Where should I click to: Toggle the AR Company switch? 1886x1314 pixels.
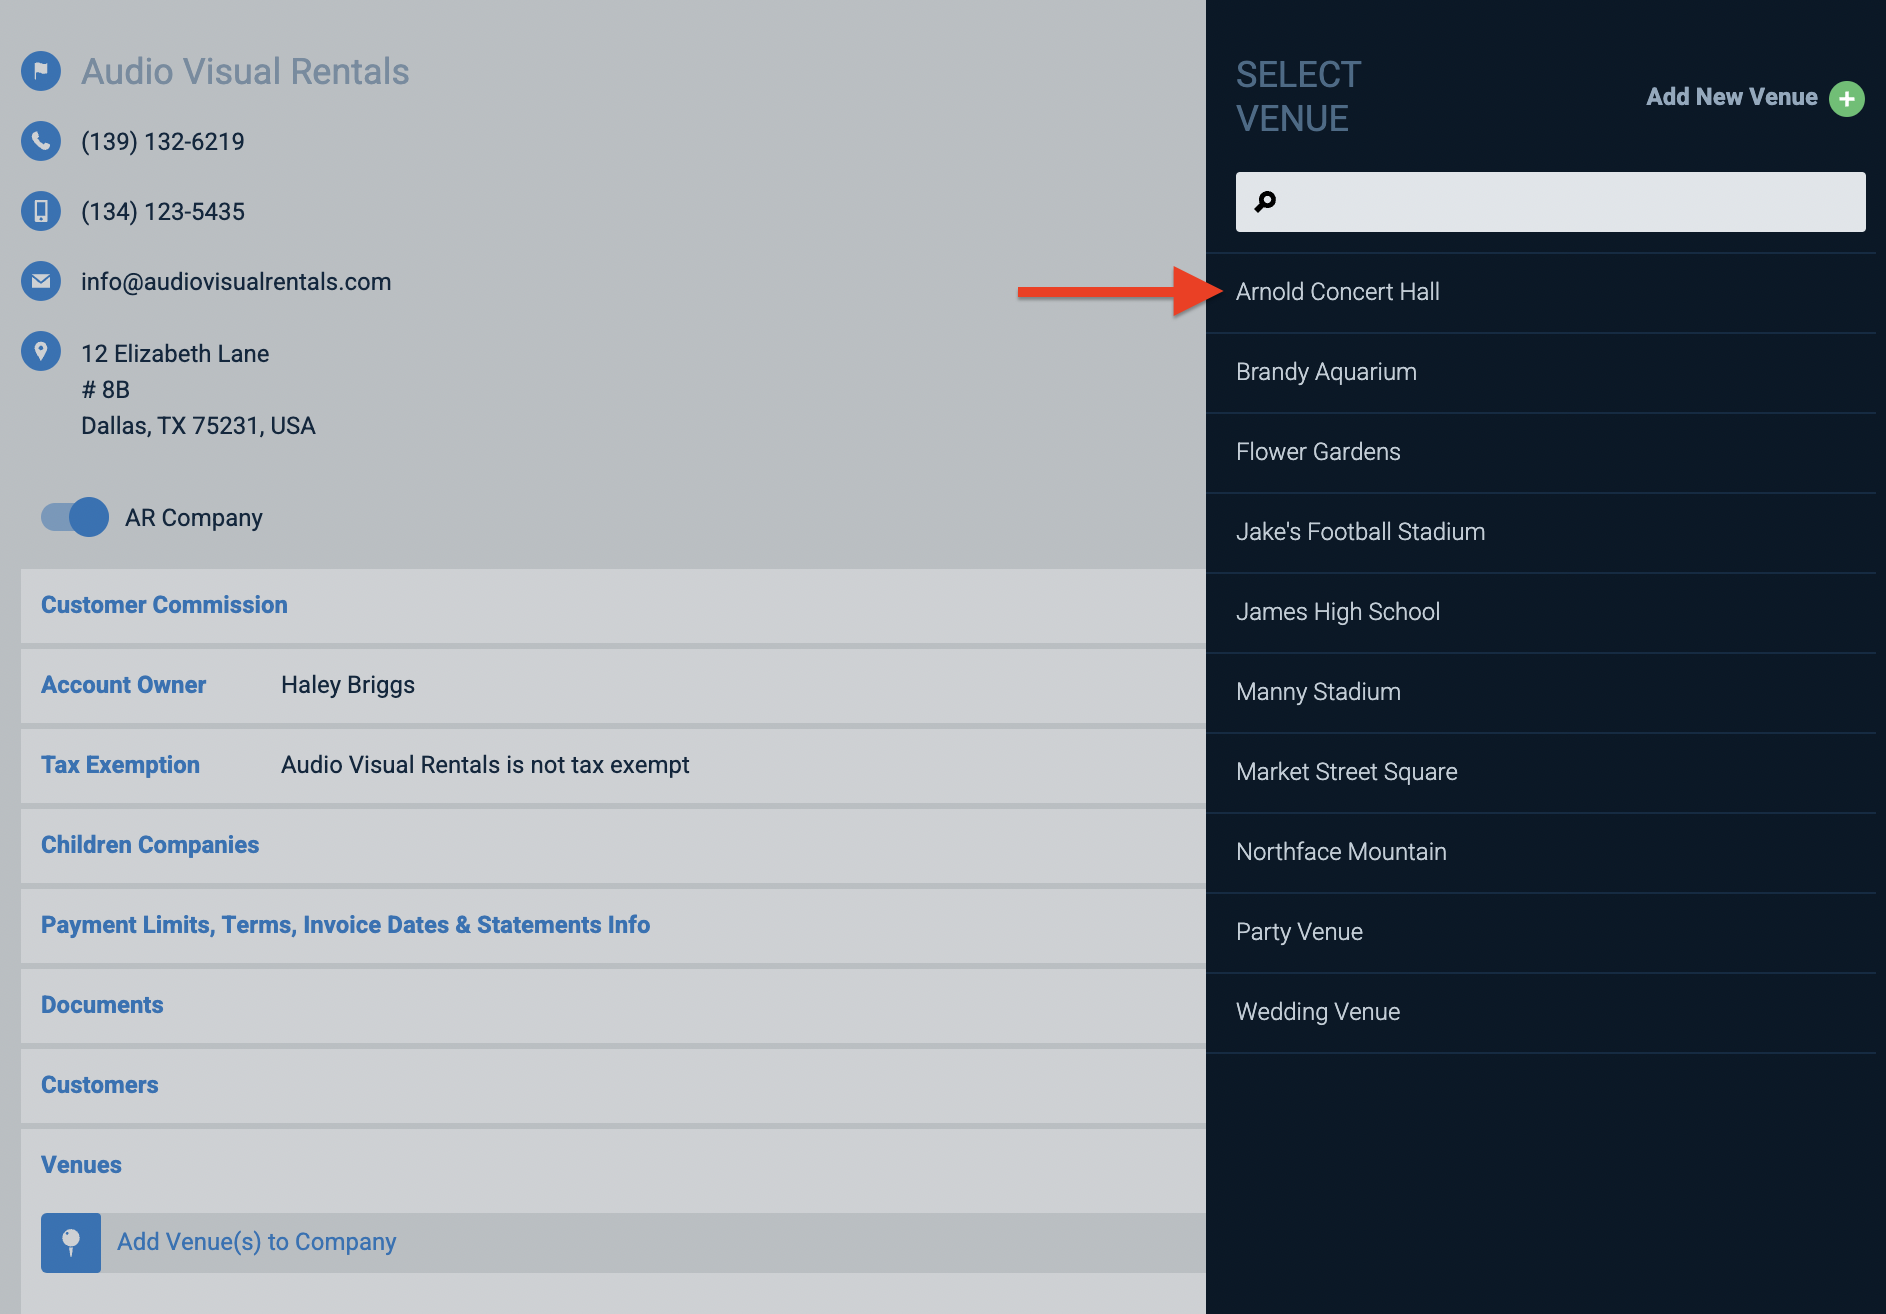[x=75, y=517]
